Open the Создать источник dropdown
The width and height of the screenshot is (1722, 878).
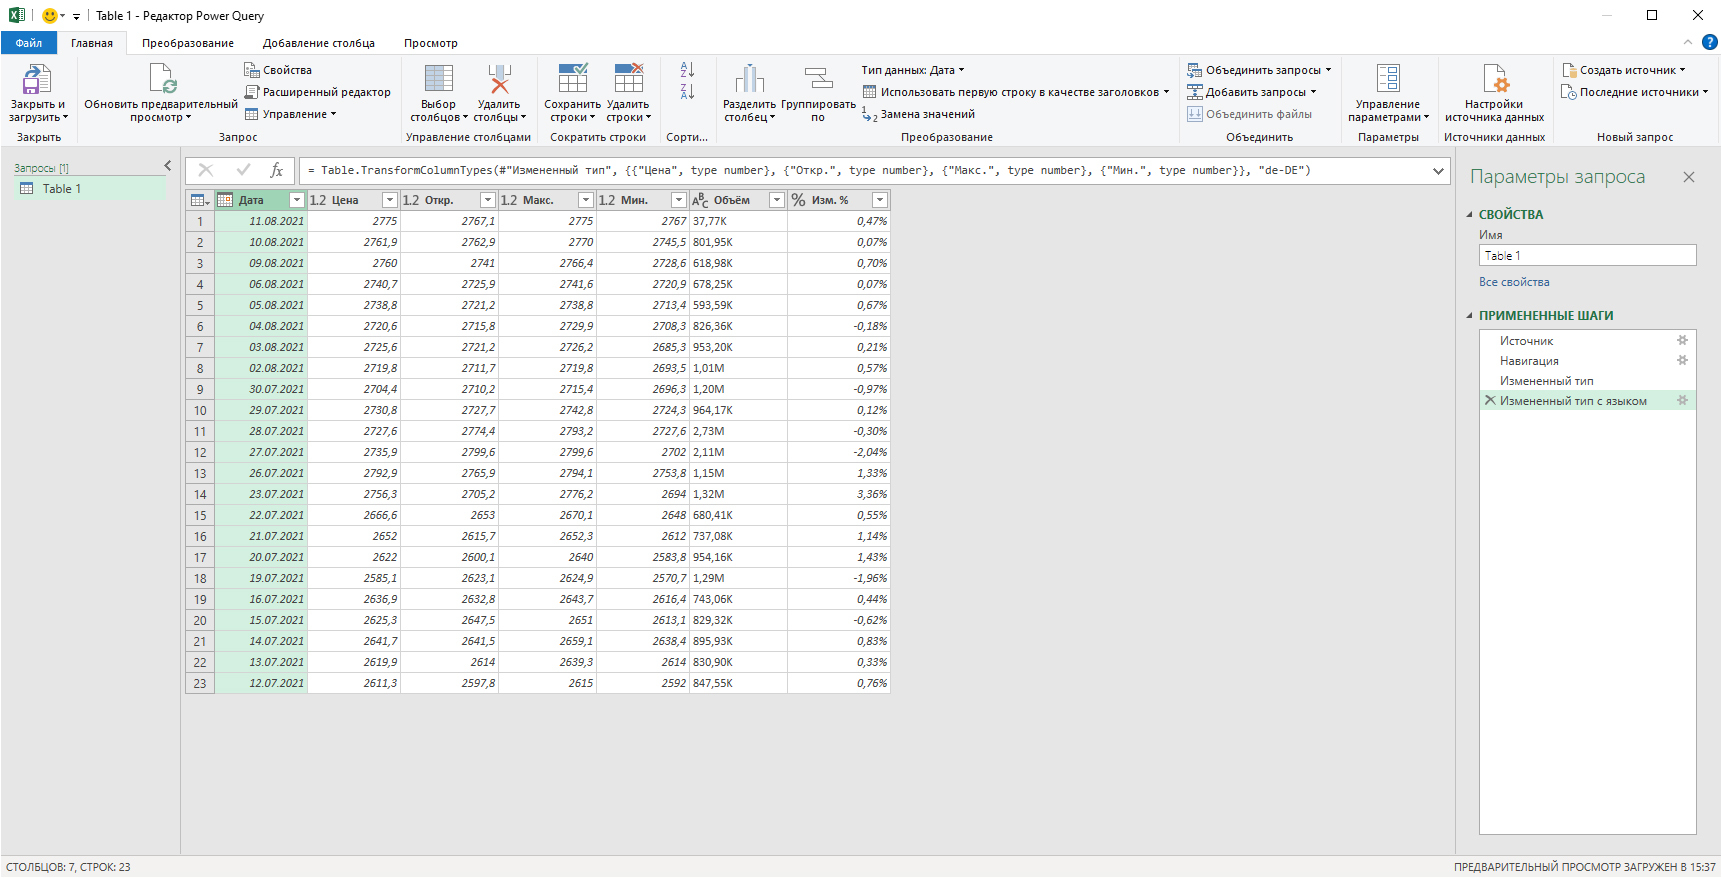tap(1624, 70)
